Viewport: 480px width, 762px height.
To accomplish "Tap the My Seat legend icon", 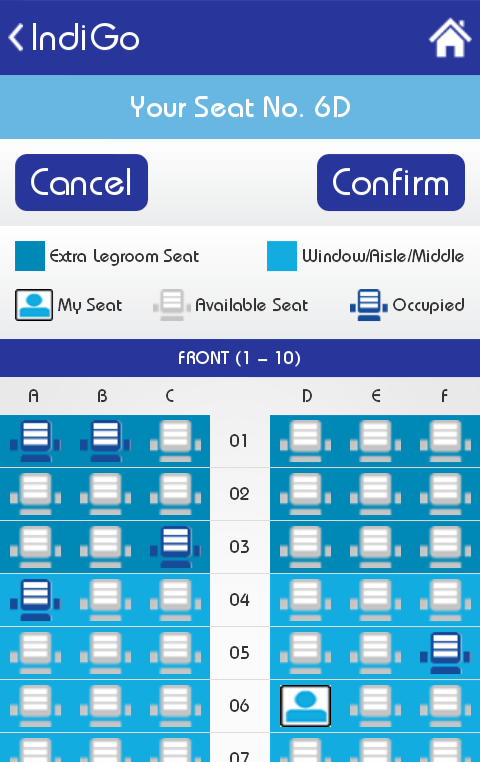I will tap(34, 305).
